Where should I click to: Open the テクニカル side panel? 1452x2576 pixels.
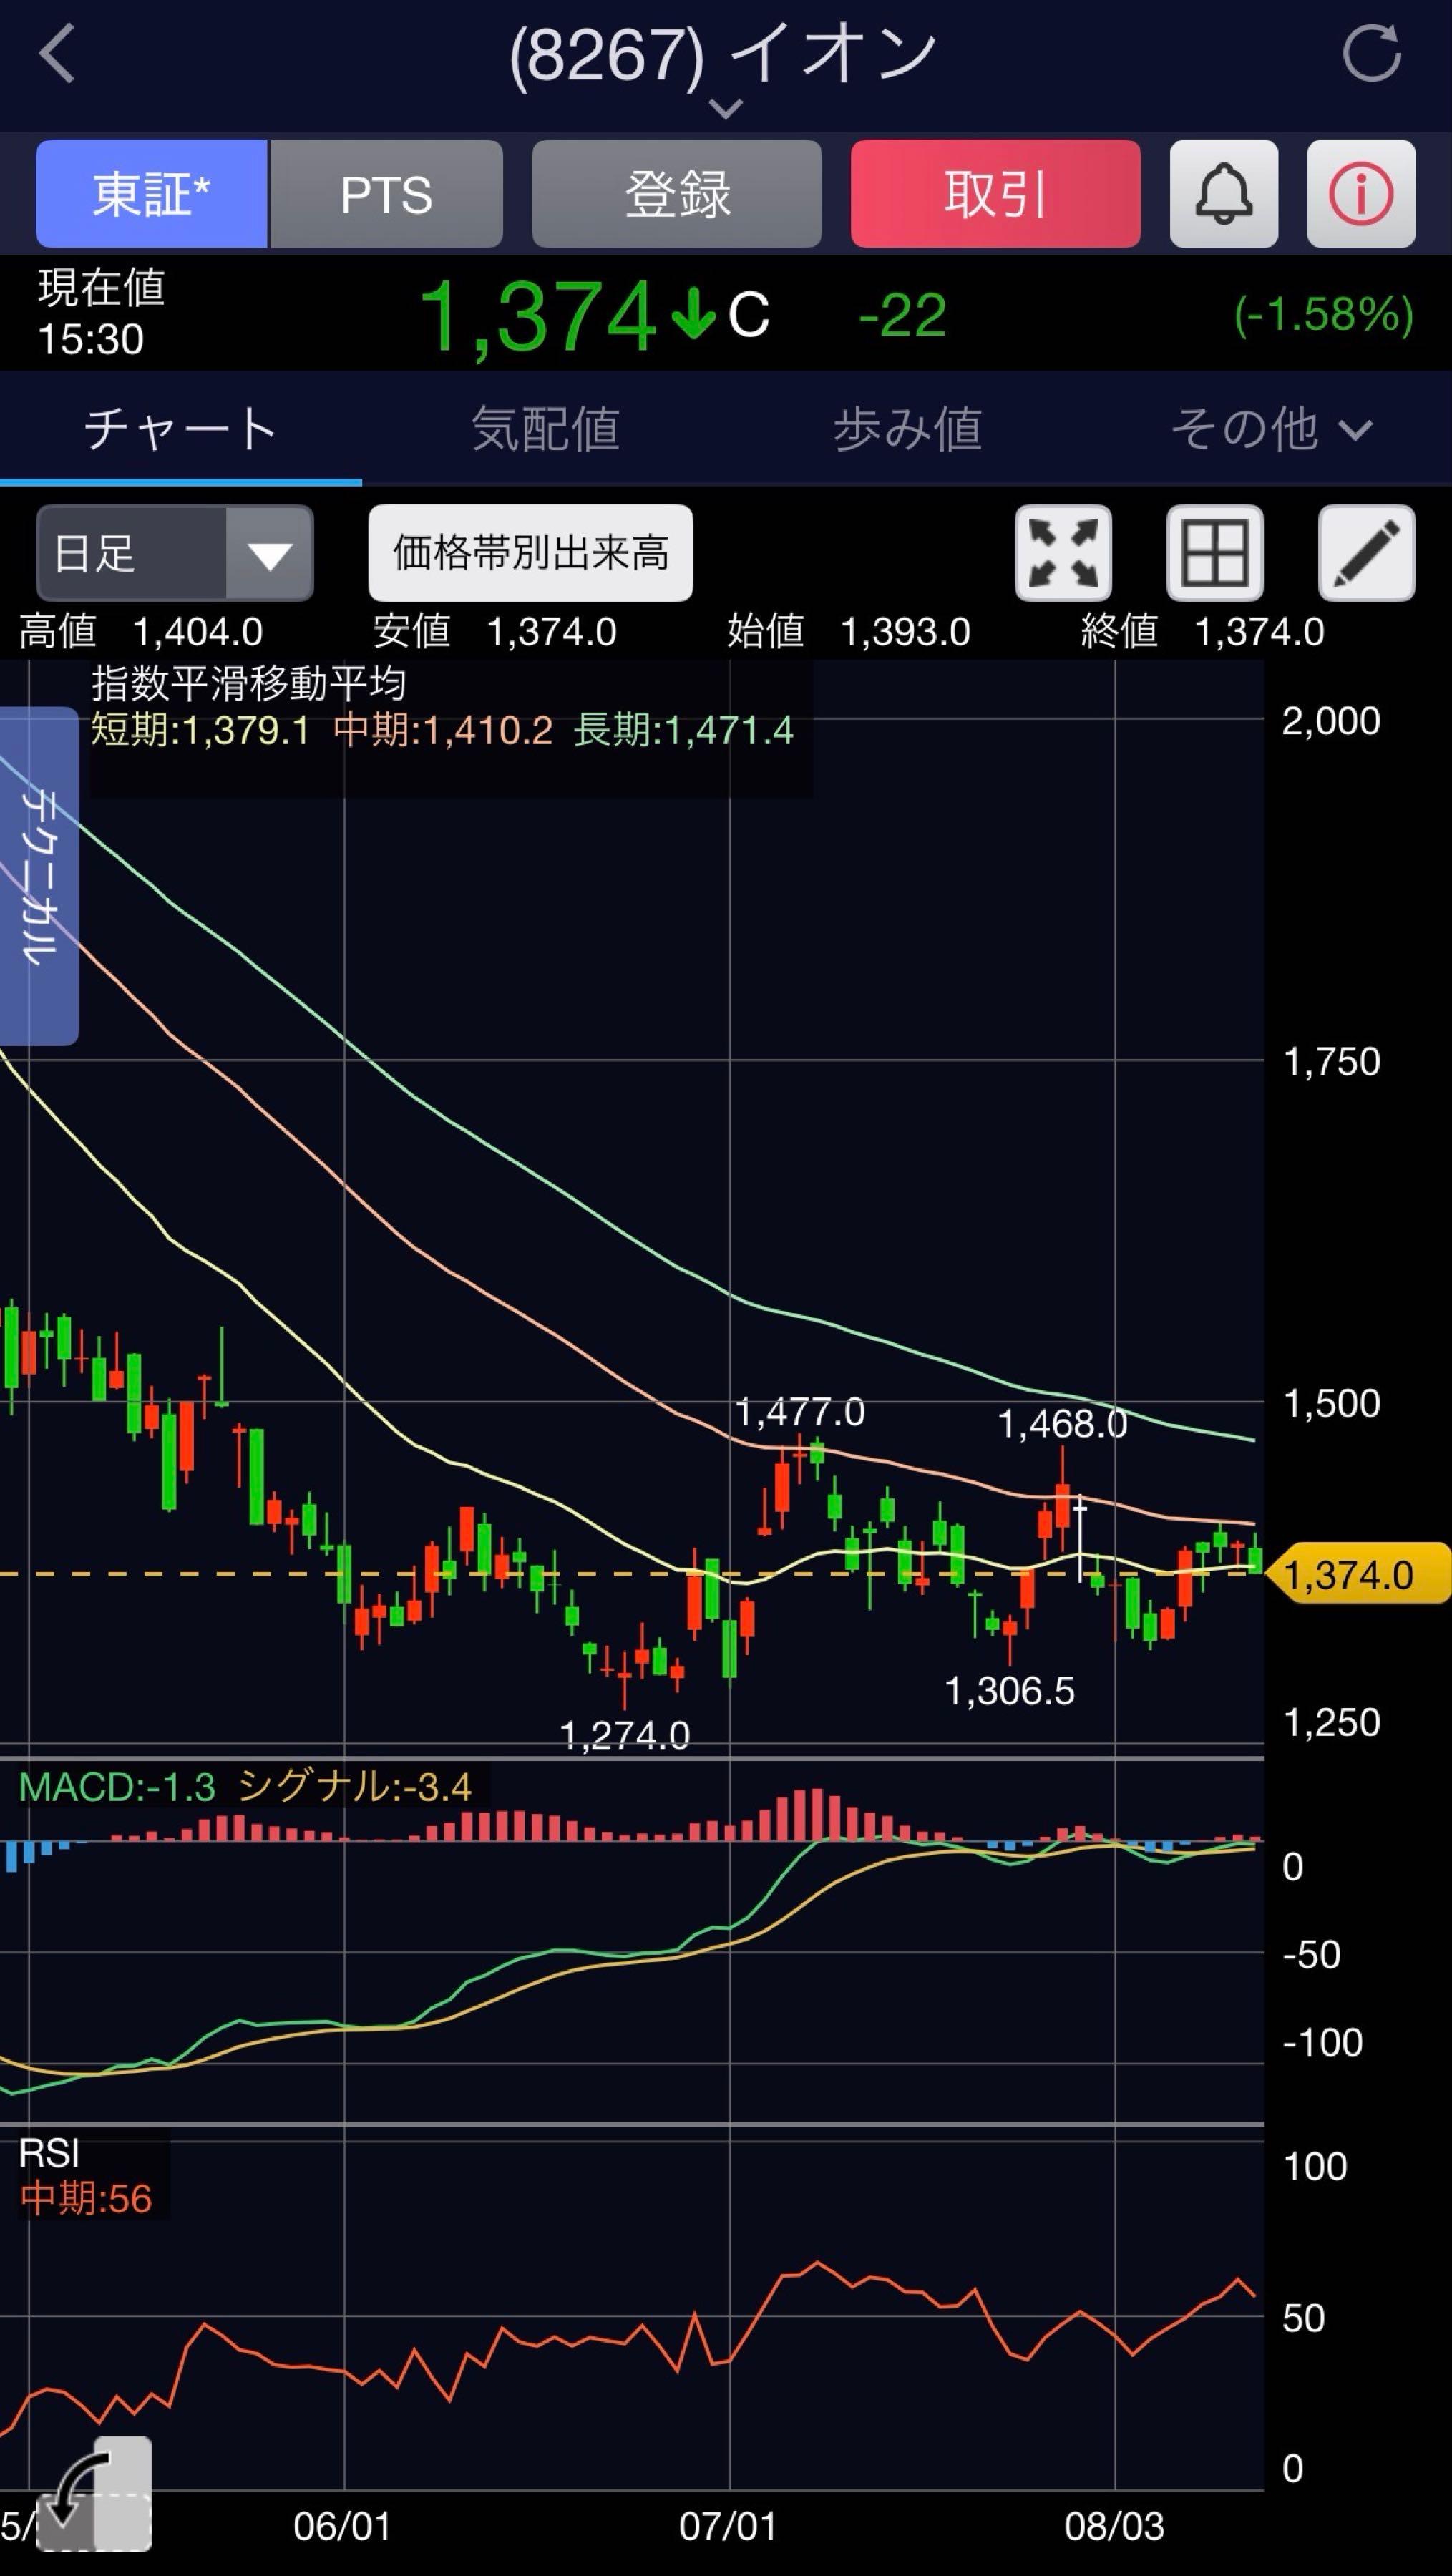39,876
